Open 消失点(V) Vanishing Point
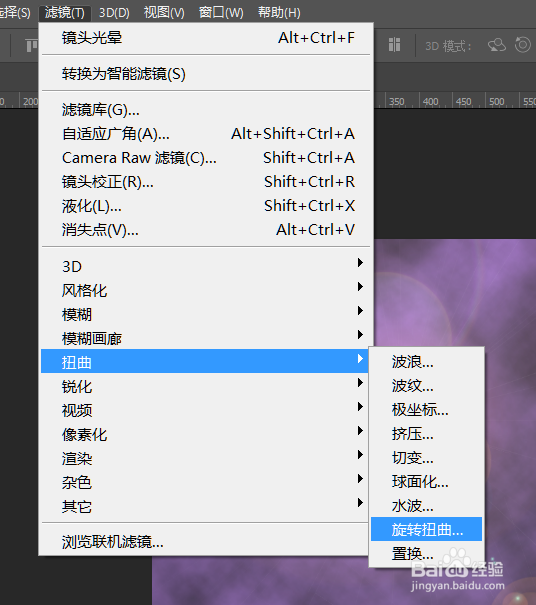 tap(206, 230)
